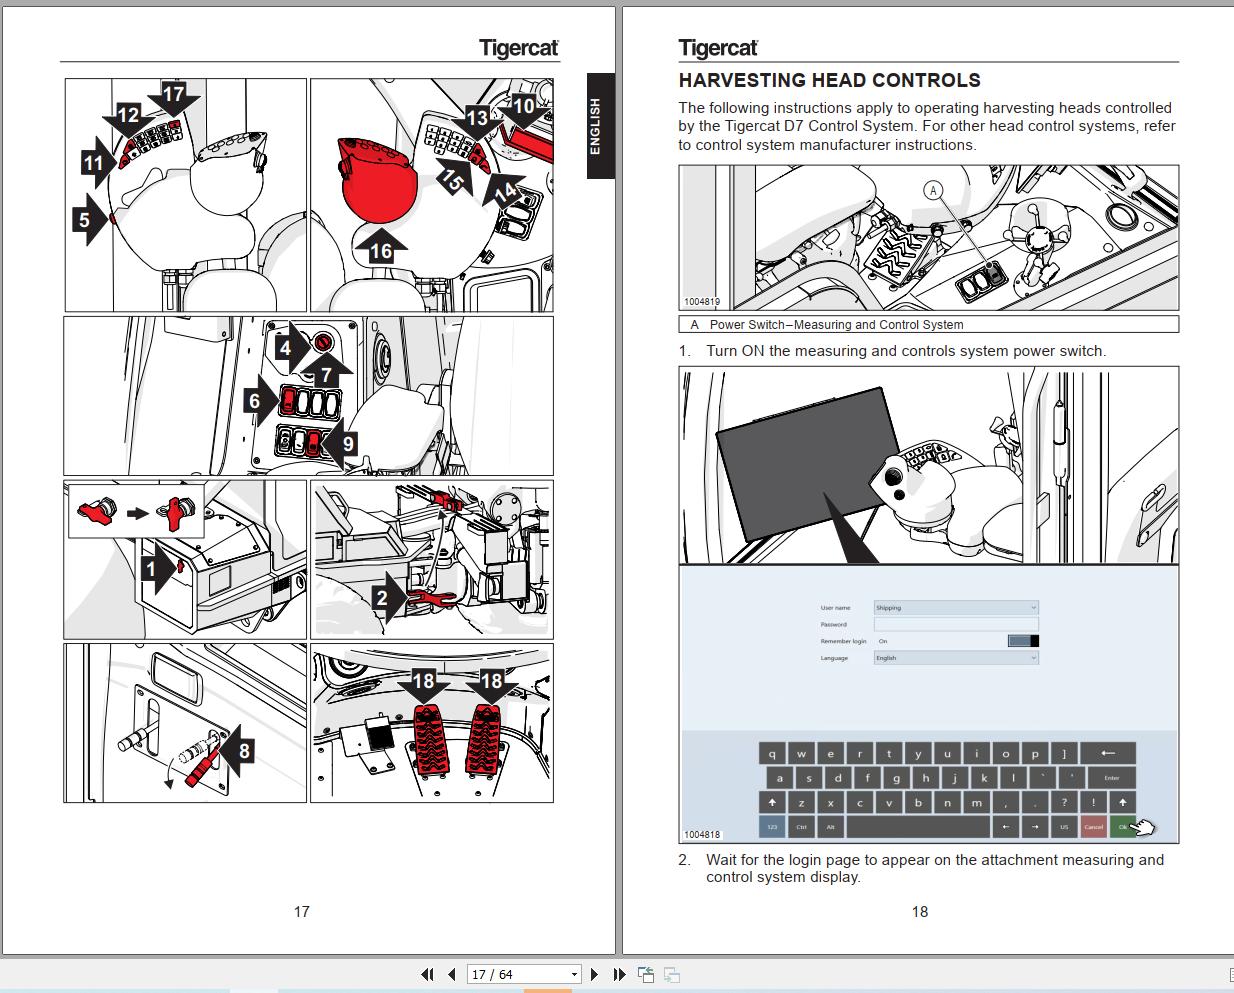Click the greyed next view icon in the bottom bar
The image size is (1234, 993).
tap(672, 974)
